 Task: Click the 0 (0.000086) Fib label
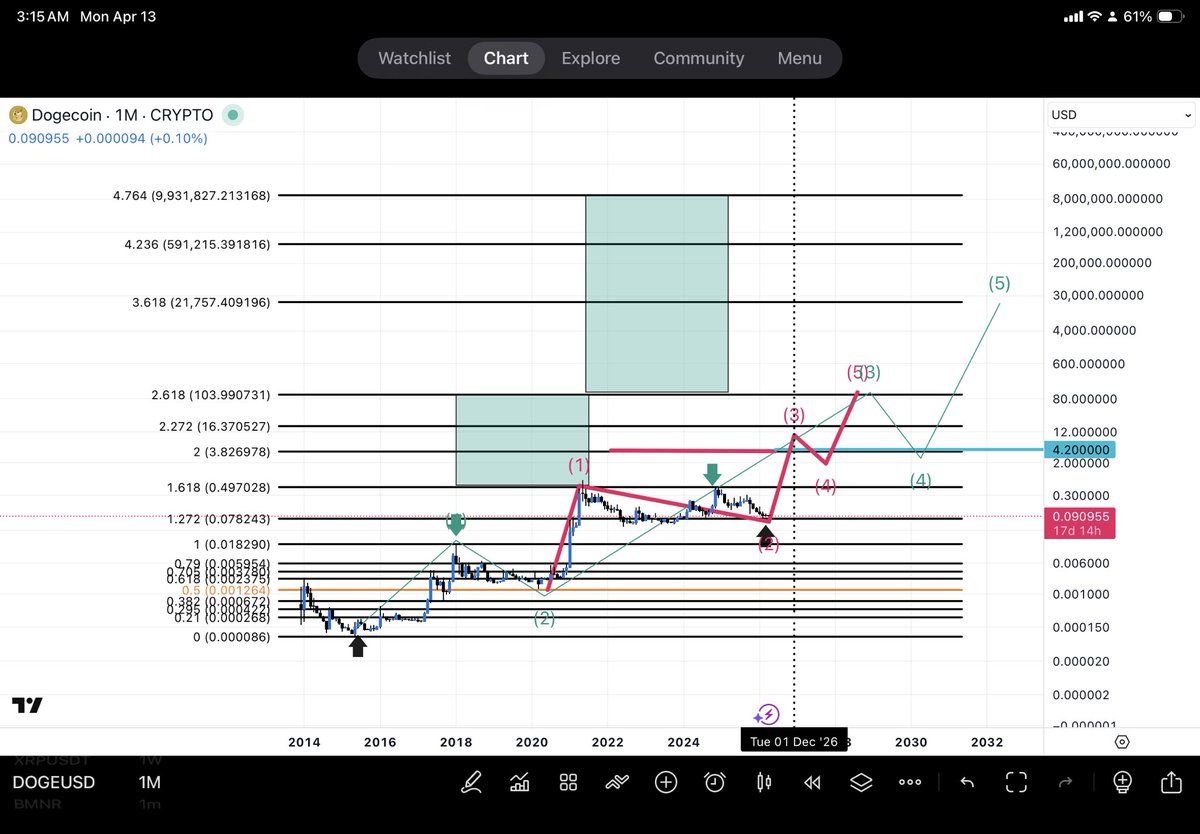pyautogui.click(x=232, y=636)
